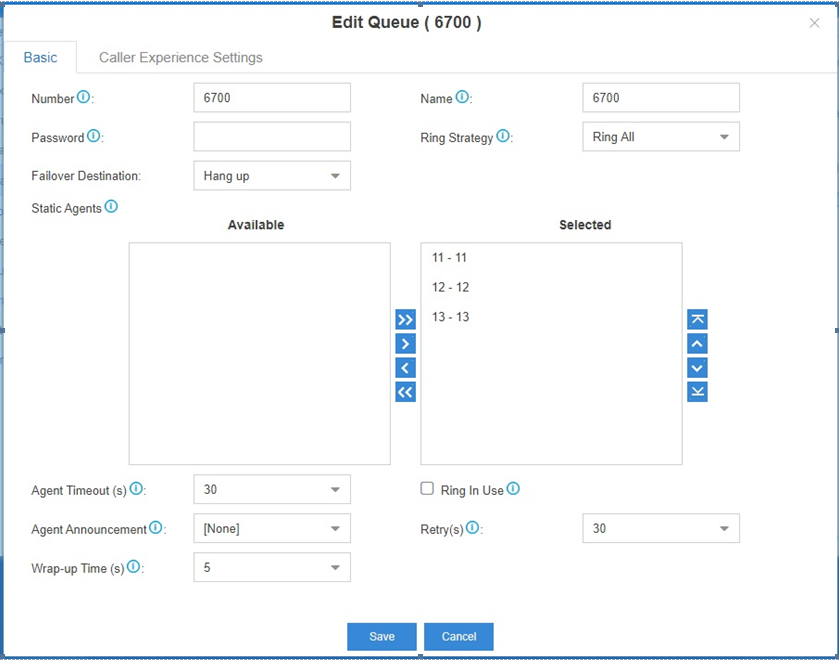Enable the Ring In Use checkbox
839x660 pixels.
point(427,488)
